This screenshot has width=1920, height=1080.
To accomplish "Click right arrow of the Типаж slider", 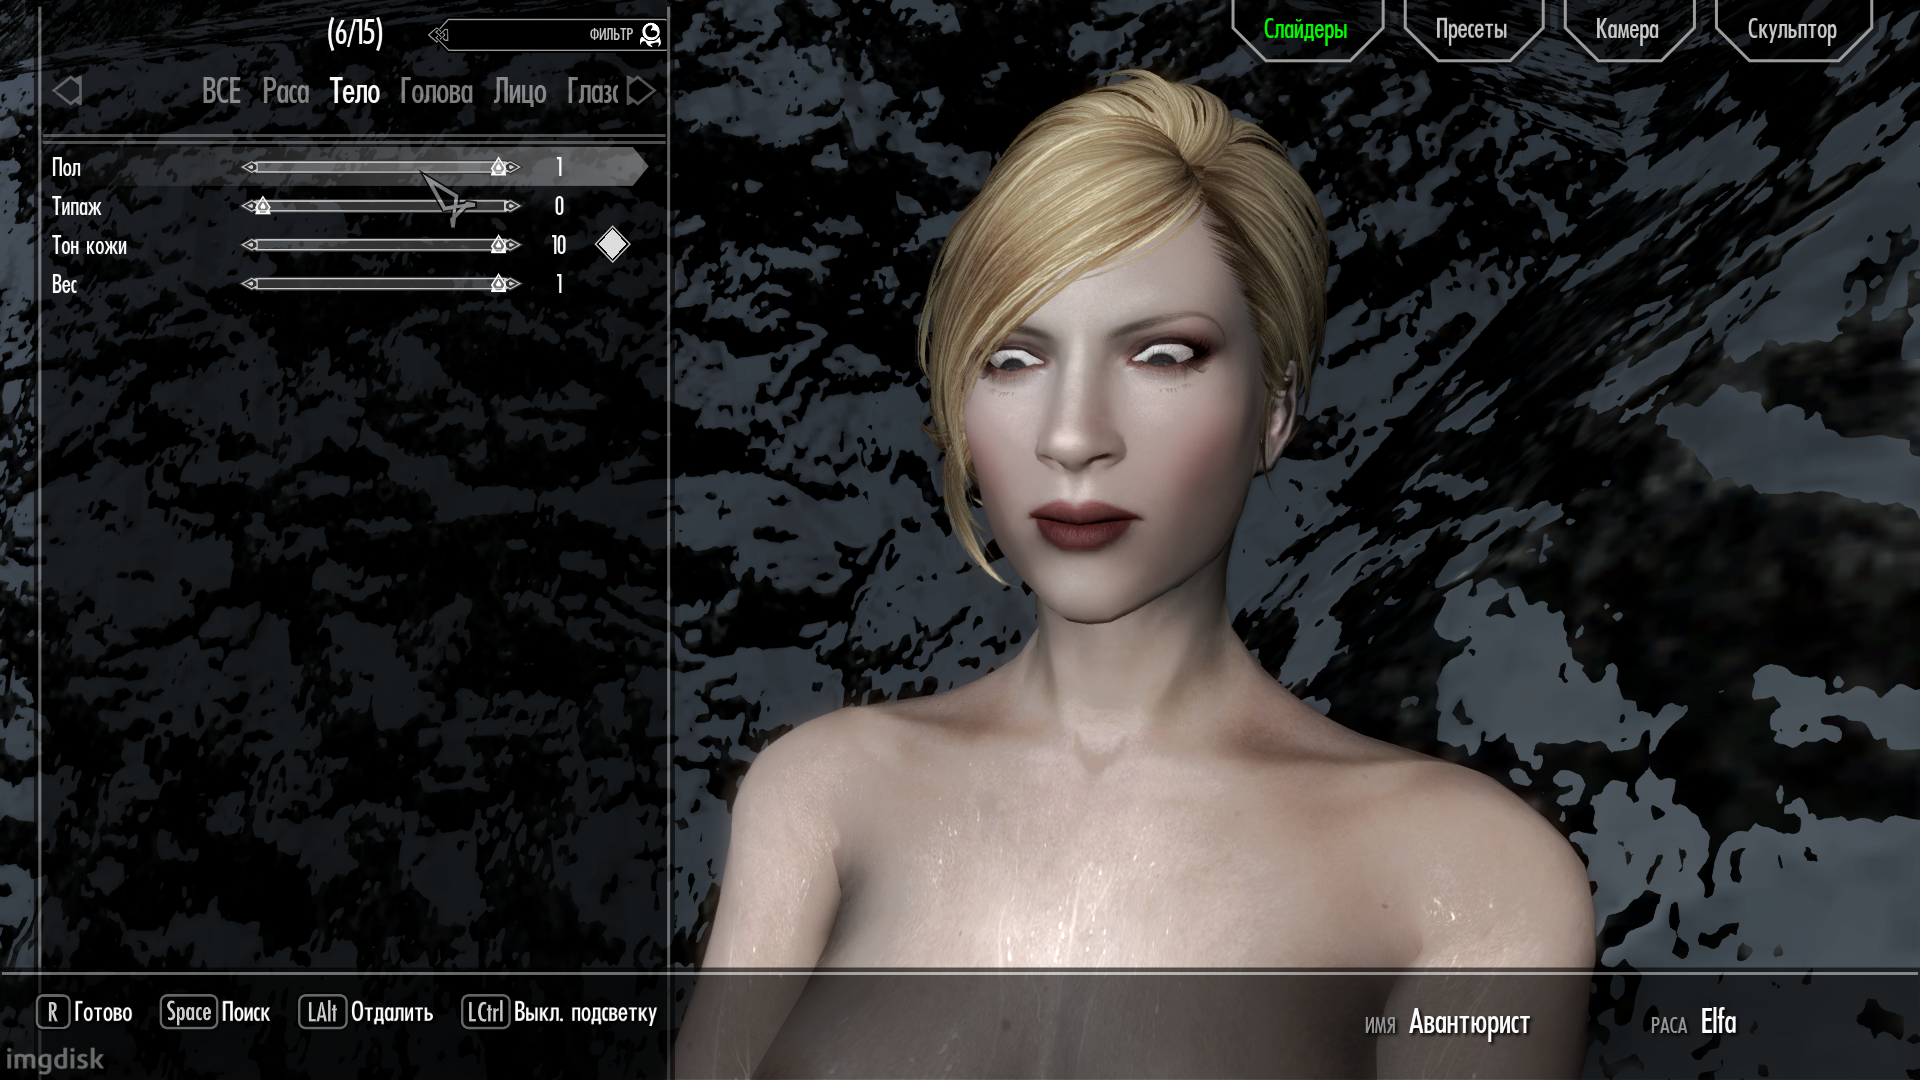I will pos(512,207).
